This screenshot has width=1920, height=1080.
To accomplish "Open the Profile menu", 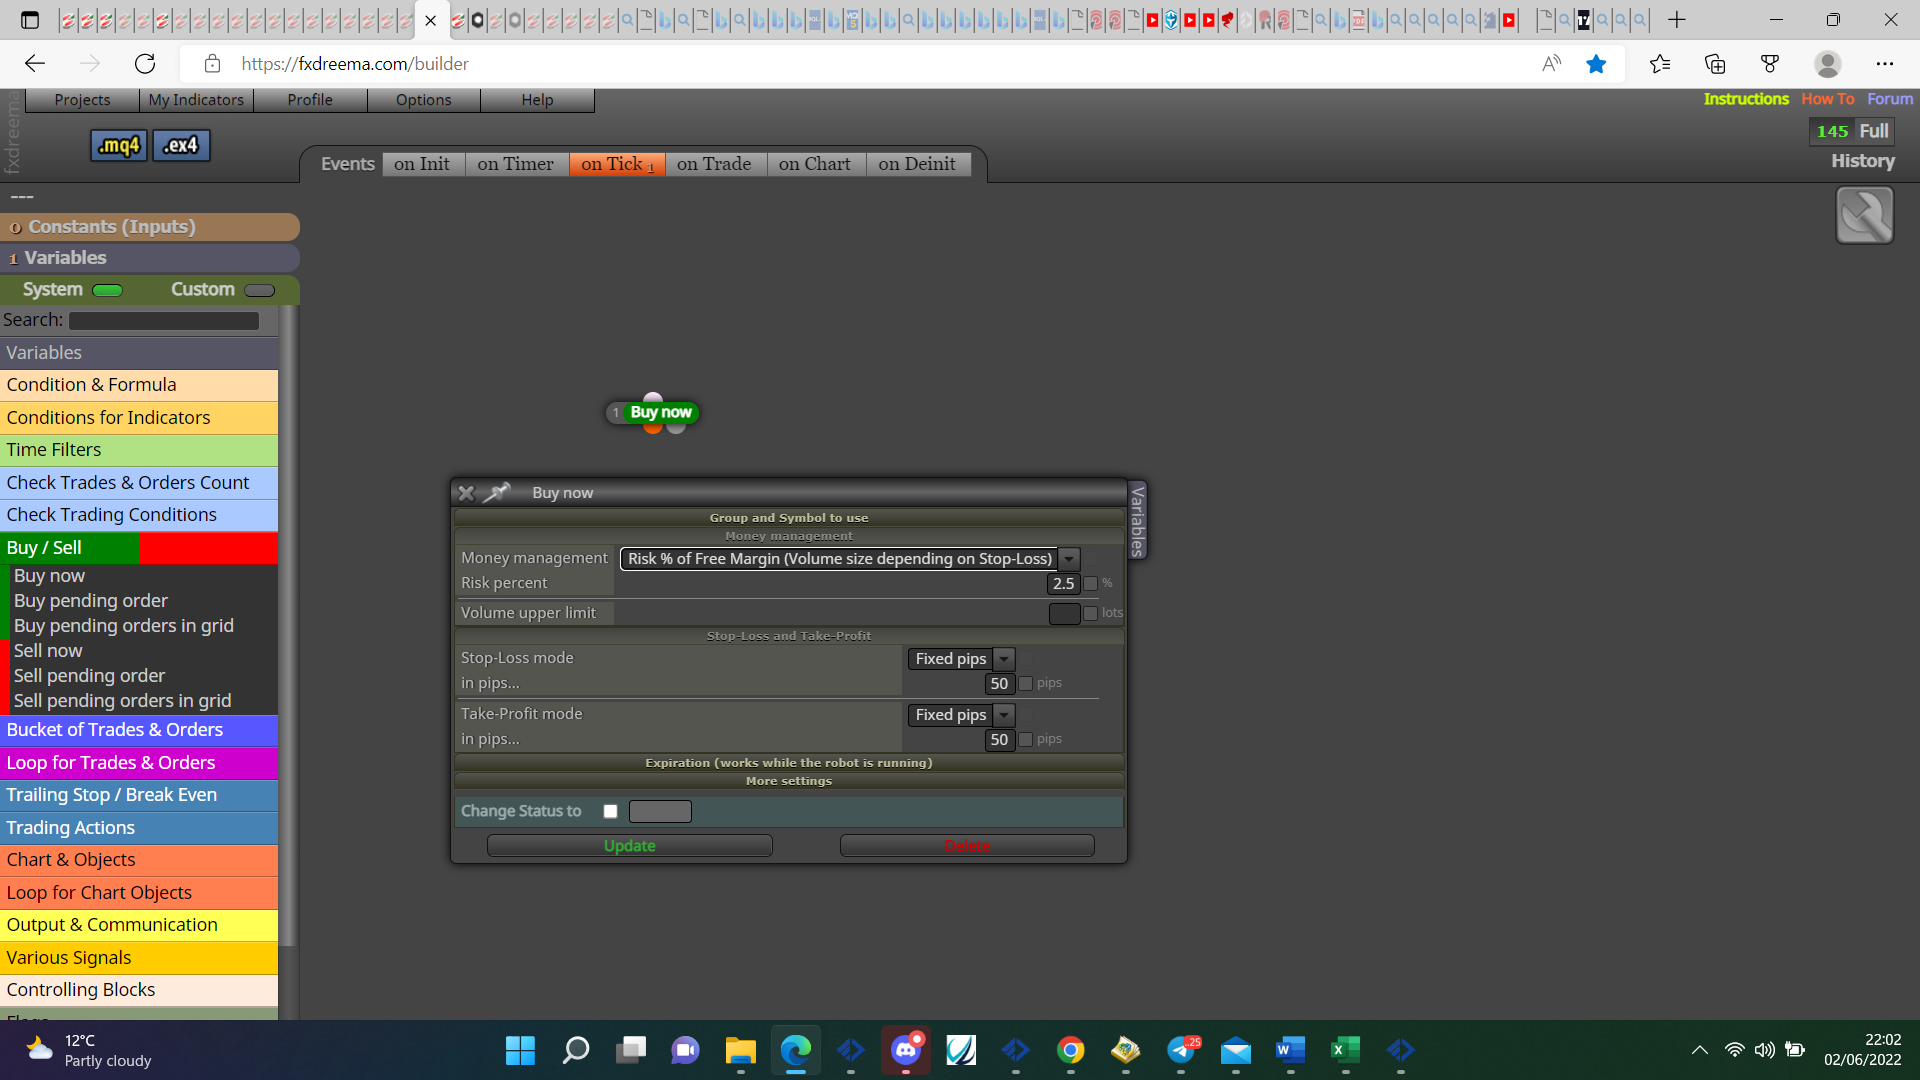I will click(x=310, y=100).
